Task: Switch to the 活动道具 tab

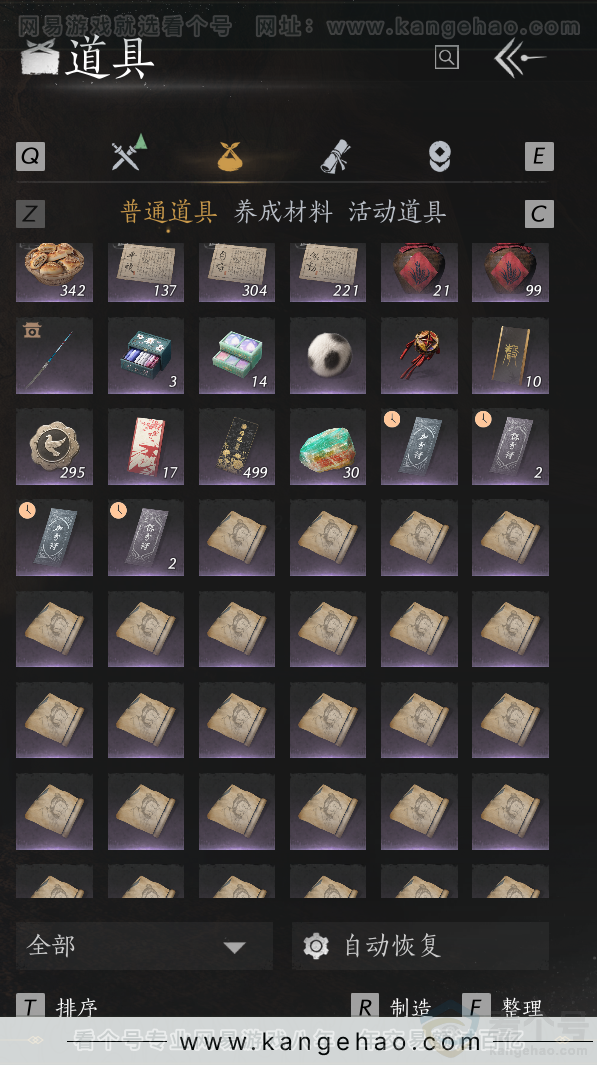Action: pyautogui.click(x=397, y=212)
